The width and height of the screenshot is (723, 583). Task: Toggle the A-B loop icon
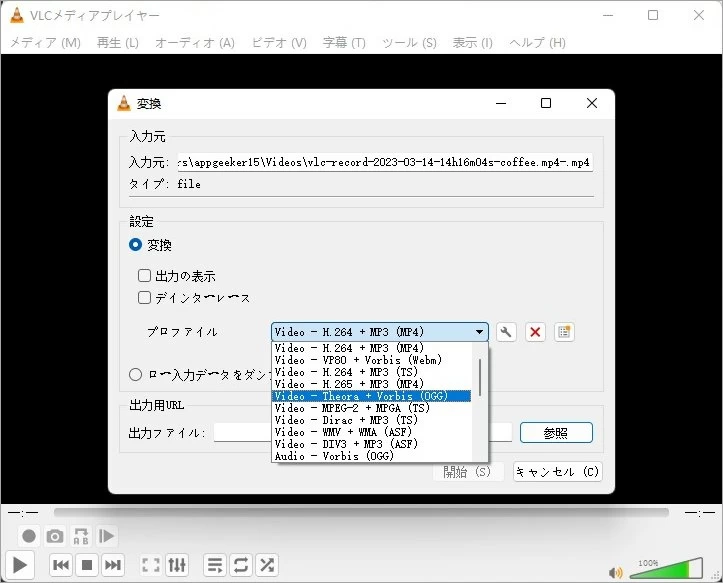(81, 536)
